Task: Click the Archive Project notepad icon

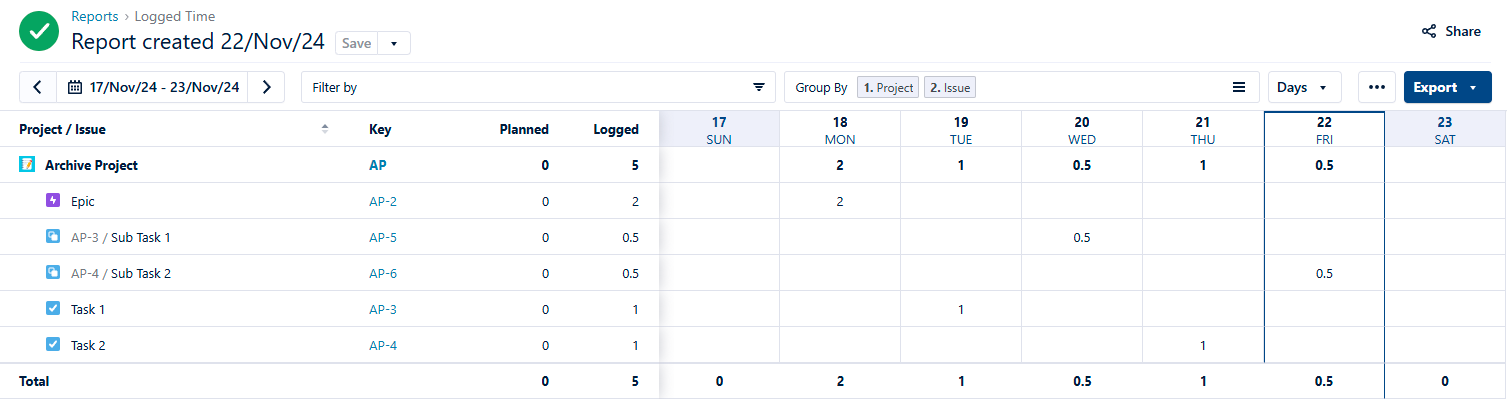Action: click(27, 165)
